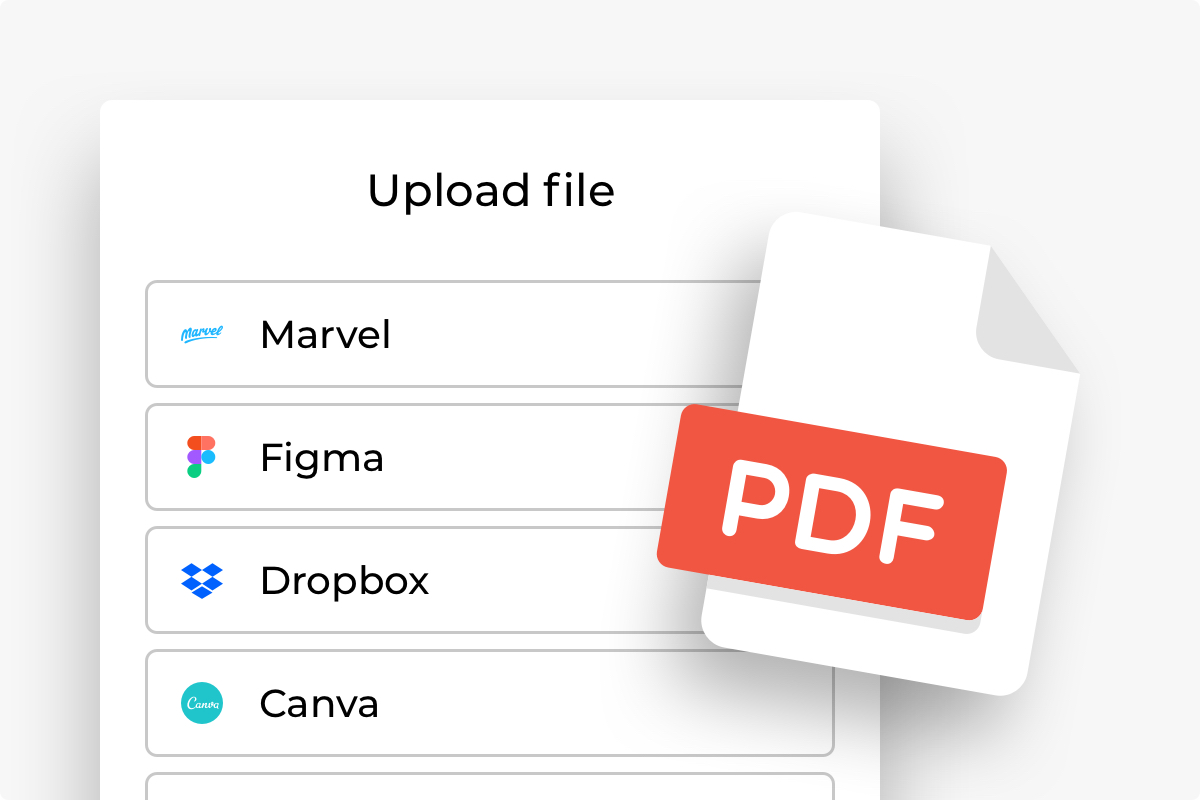The image size is (1200, 800).
Task: Click the Figma logo icon
Action: point(201,457)
